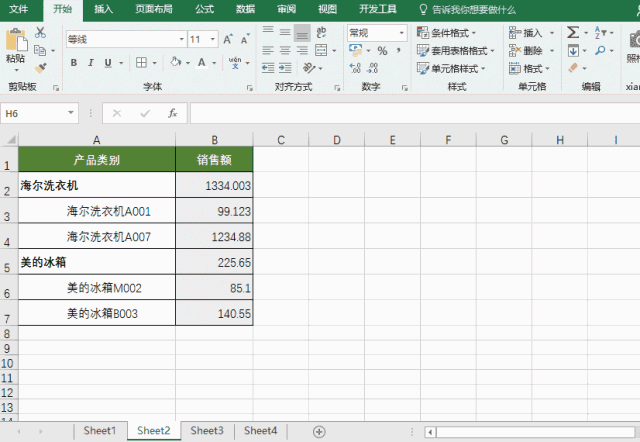Toggle underline formatting
This screenshot has height=442, width=640.
[107, 62]
